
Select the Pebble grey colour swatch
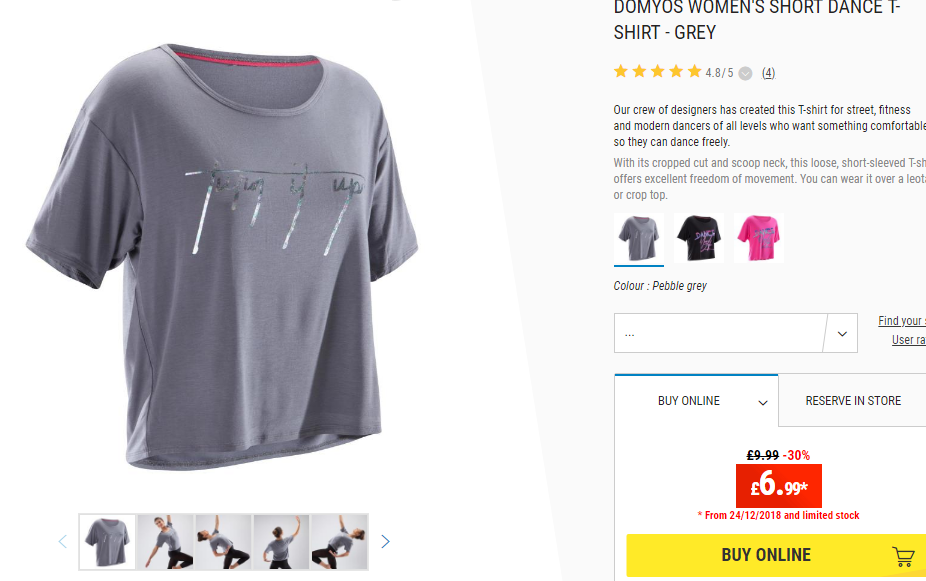(x=639, y=238)
